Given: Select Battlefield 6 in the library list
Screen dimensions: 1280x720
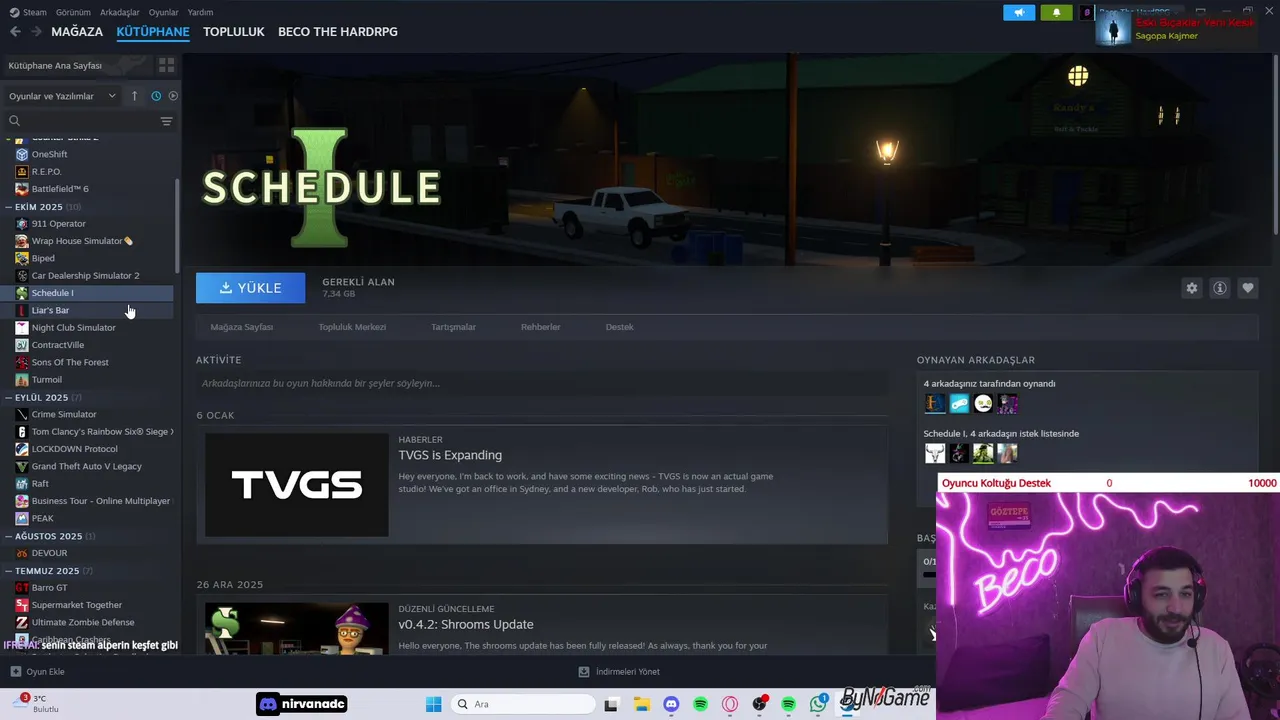Looking at the screenshot, I should tap(60, 189).
